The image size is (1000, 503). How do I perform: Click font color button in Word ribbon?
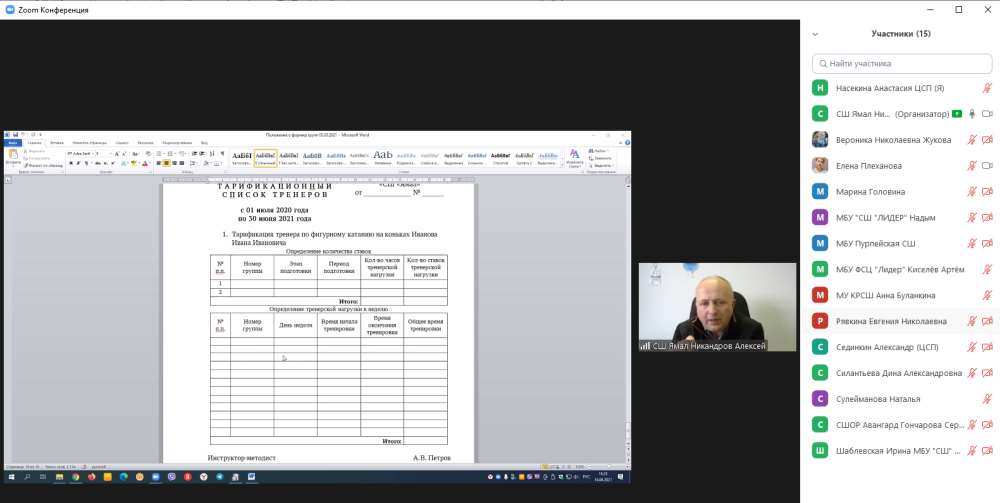[145, 164]
